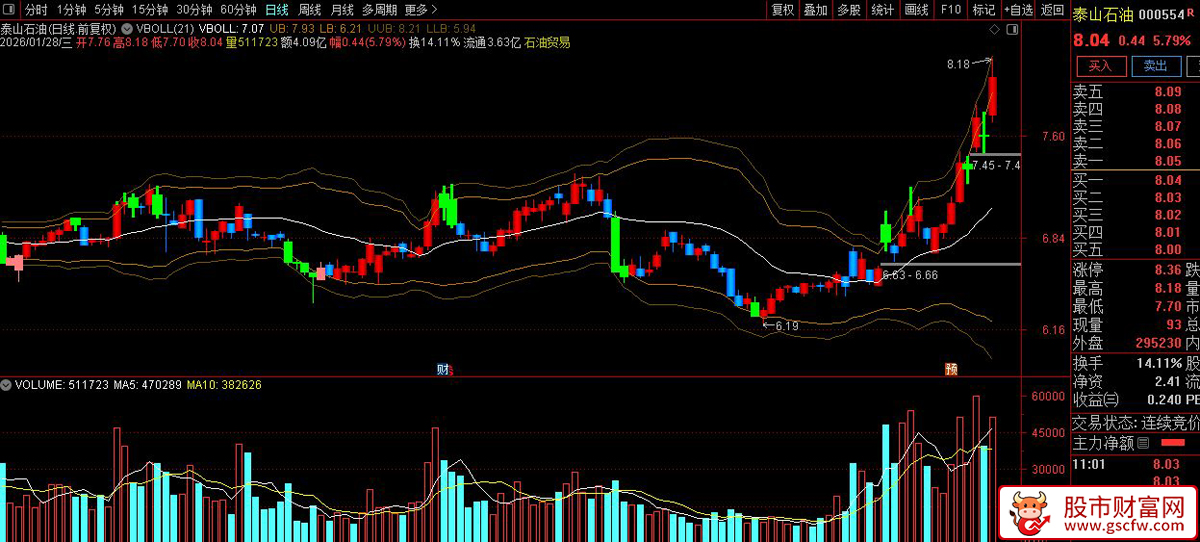Select the 60分钟 period tab

(238, 10)
